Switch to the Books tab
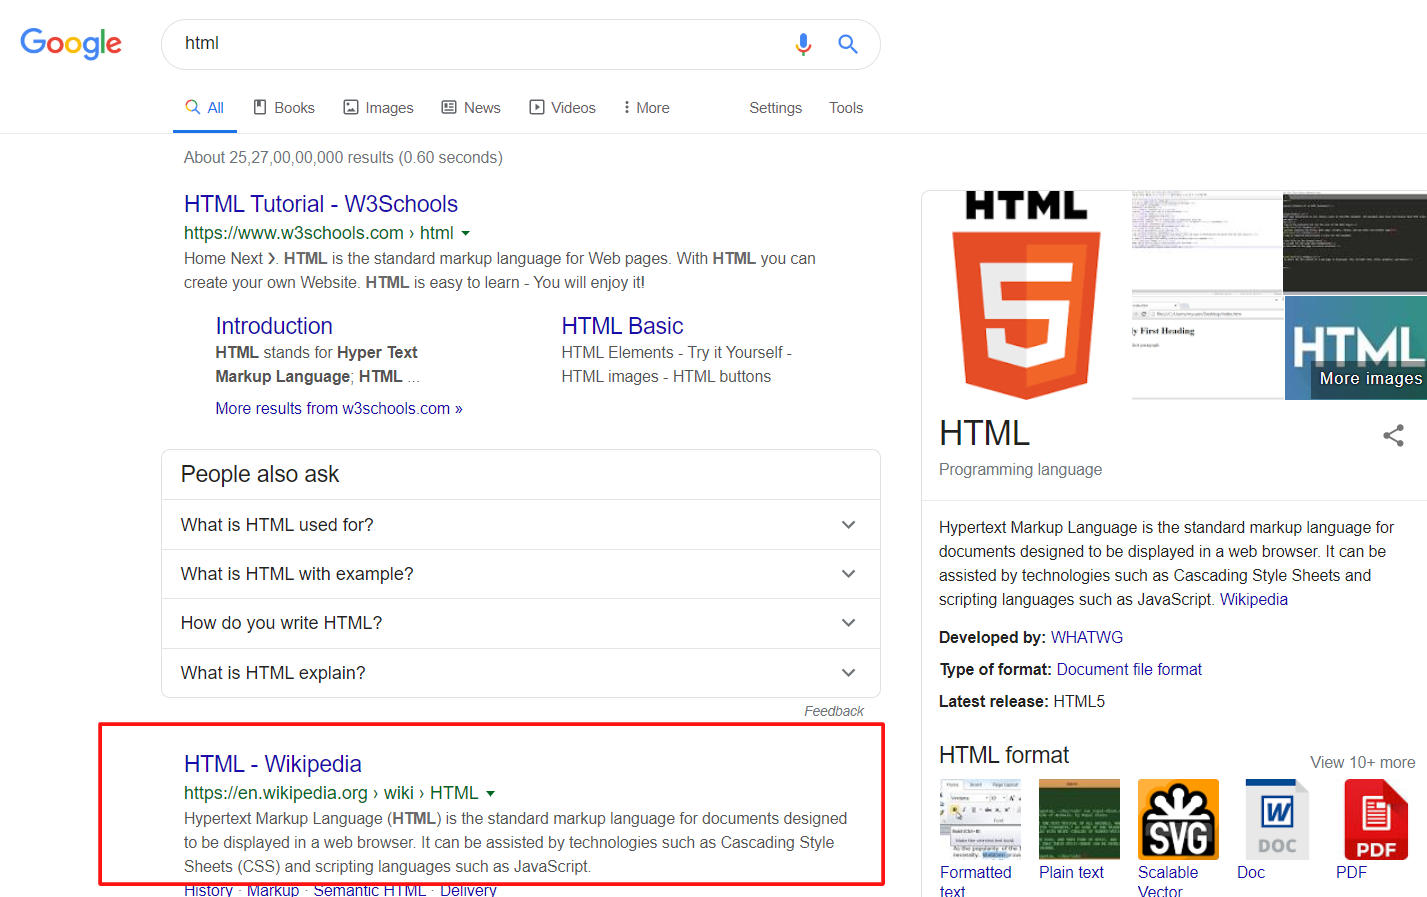Screen dimensions: 1427x897 (x=284, y=107)
